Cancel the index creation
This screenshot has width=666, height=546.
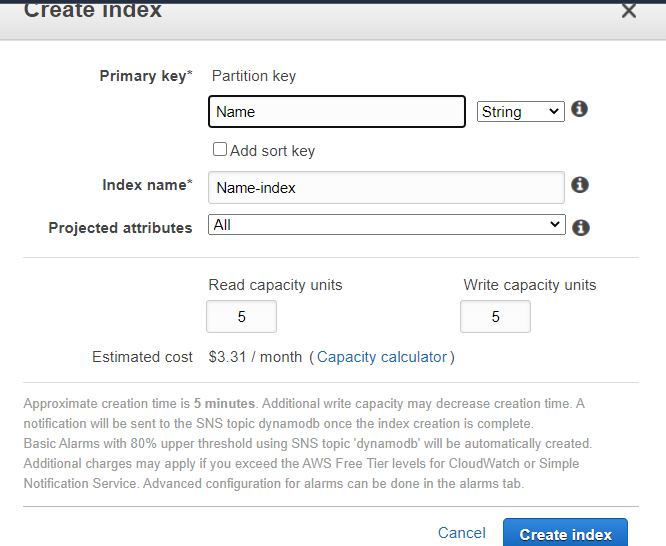[x=462, y=533]
